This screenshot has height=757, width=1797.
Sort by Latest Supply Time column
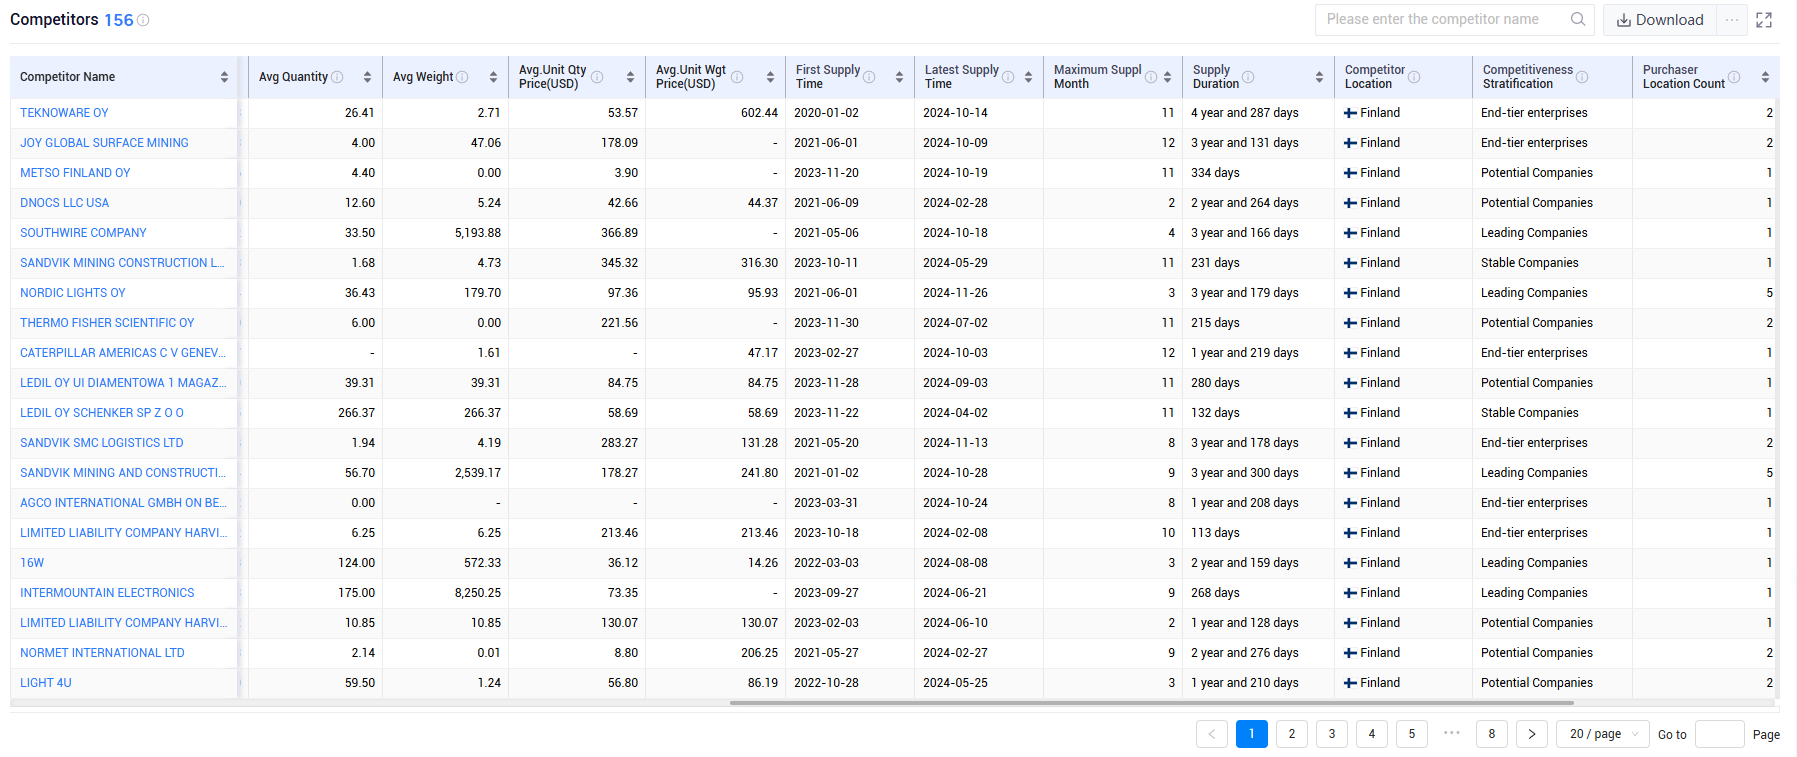1028,77
